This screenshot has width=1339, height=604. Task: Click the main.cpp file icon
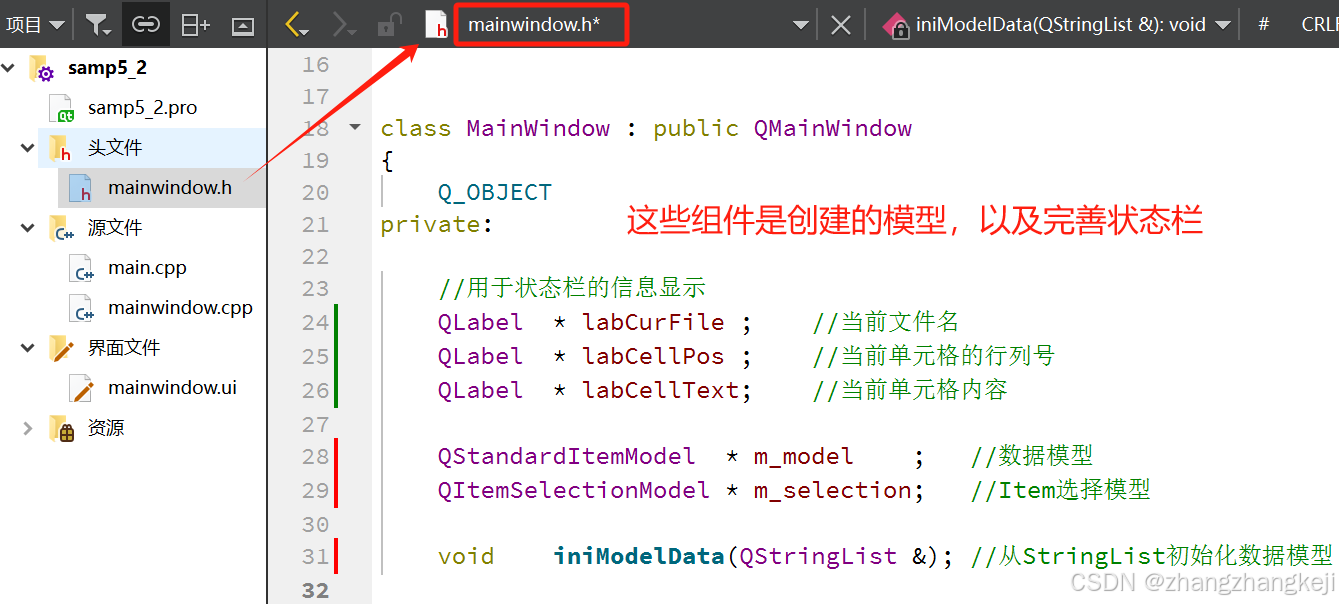tap(82, 268)
